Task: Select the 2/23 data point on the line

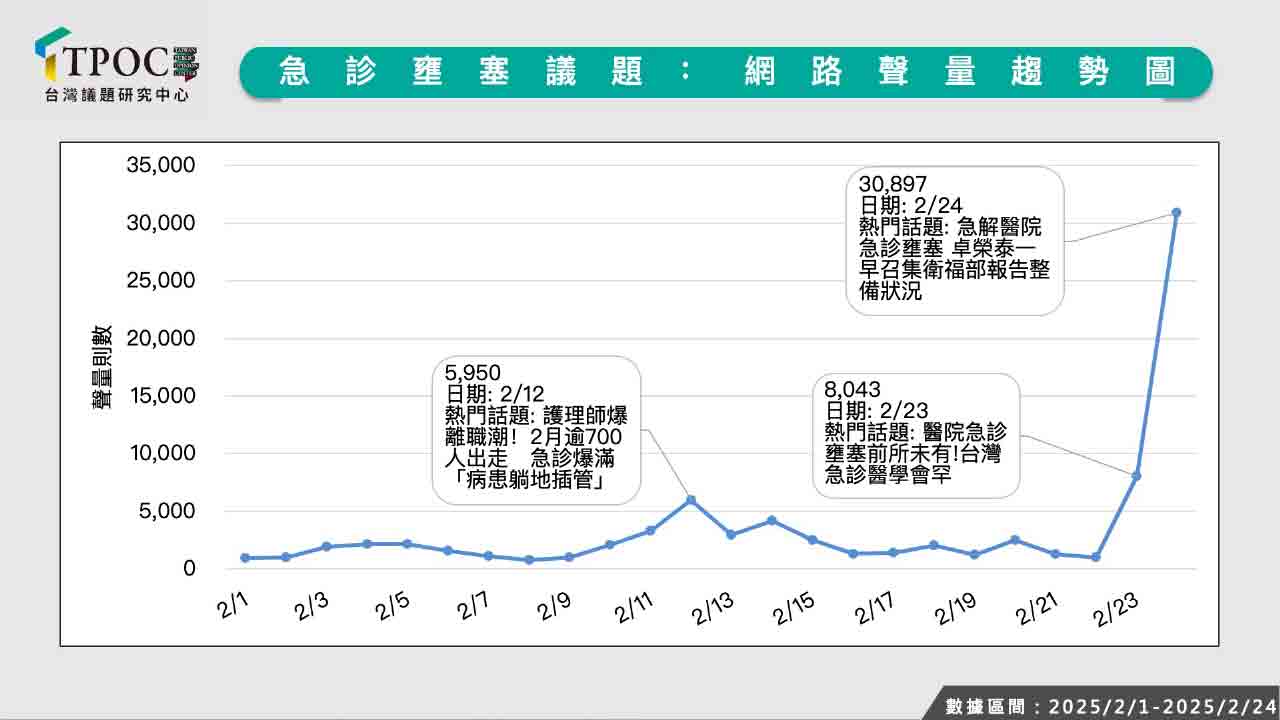Action: pyautogui.click(x=1136, y=476)
